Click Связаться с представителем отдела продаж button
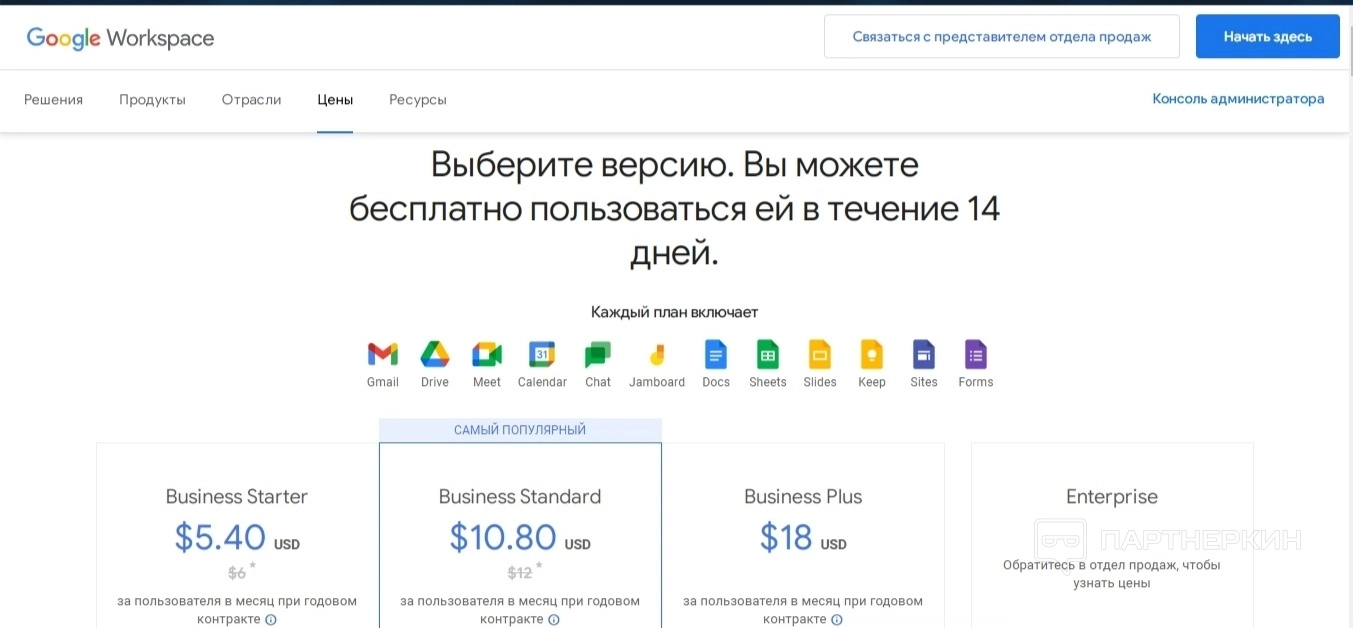1353x628 pixels. [x=1002, y=37]
